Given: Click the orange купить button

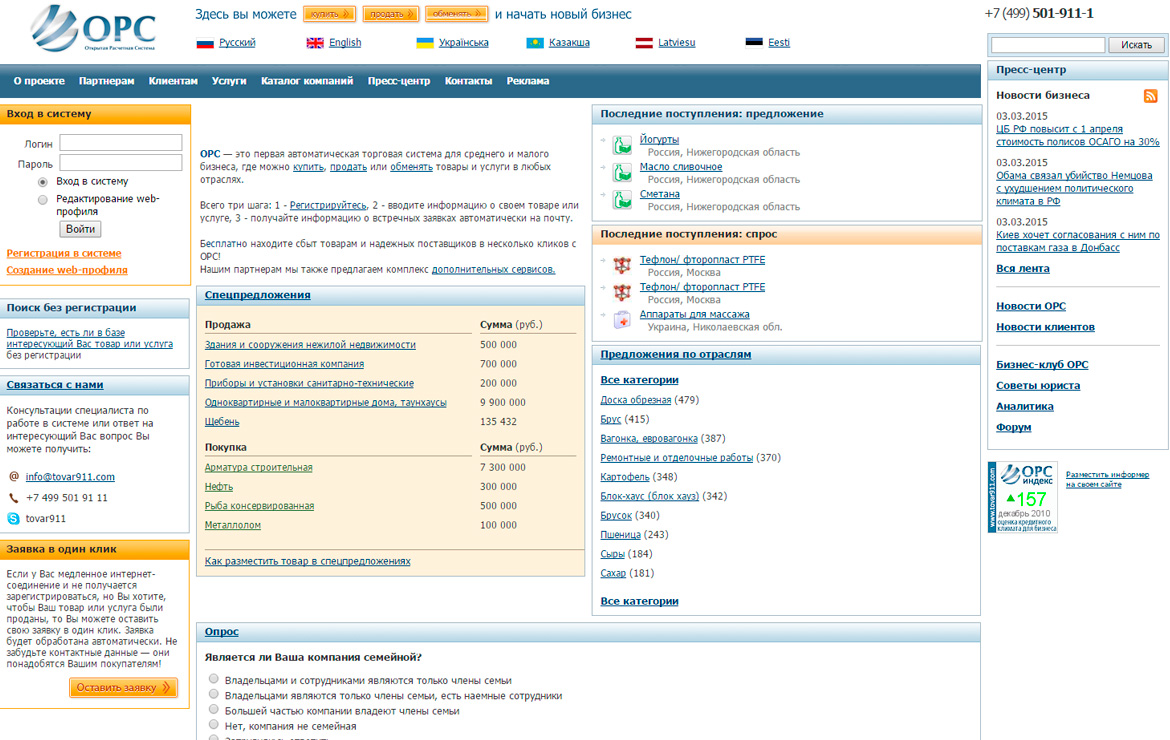Looking at the screenshot, I should 329,14.
